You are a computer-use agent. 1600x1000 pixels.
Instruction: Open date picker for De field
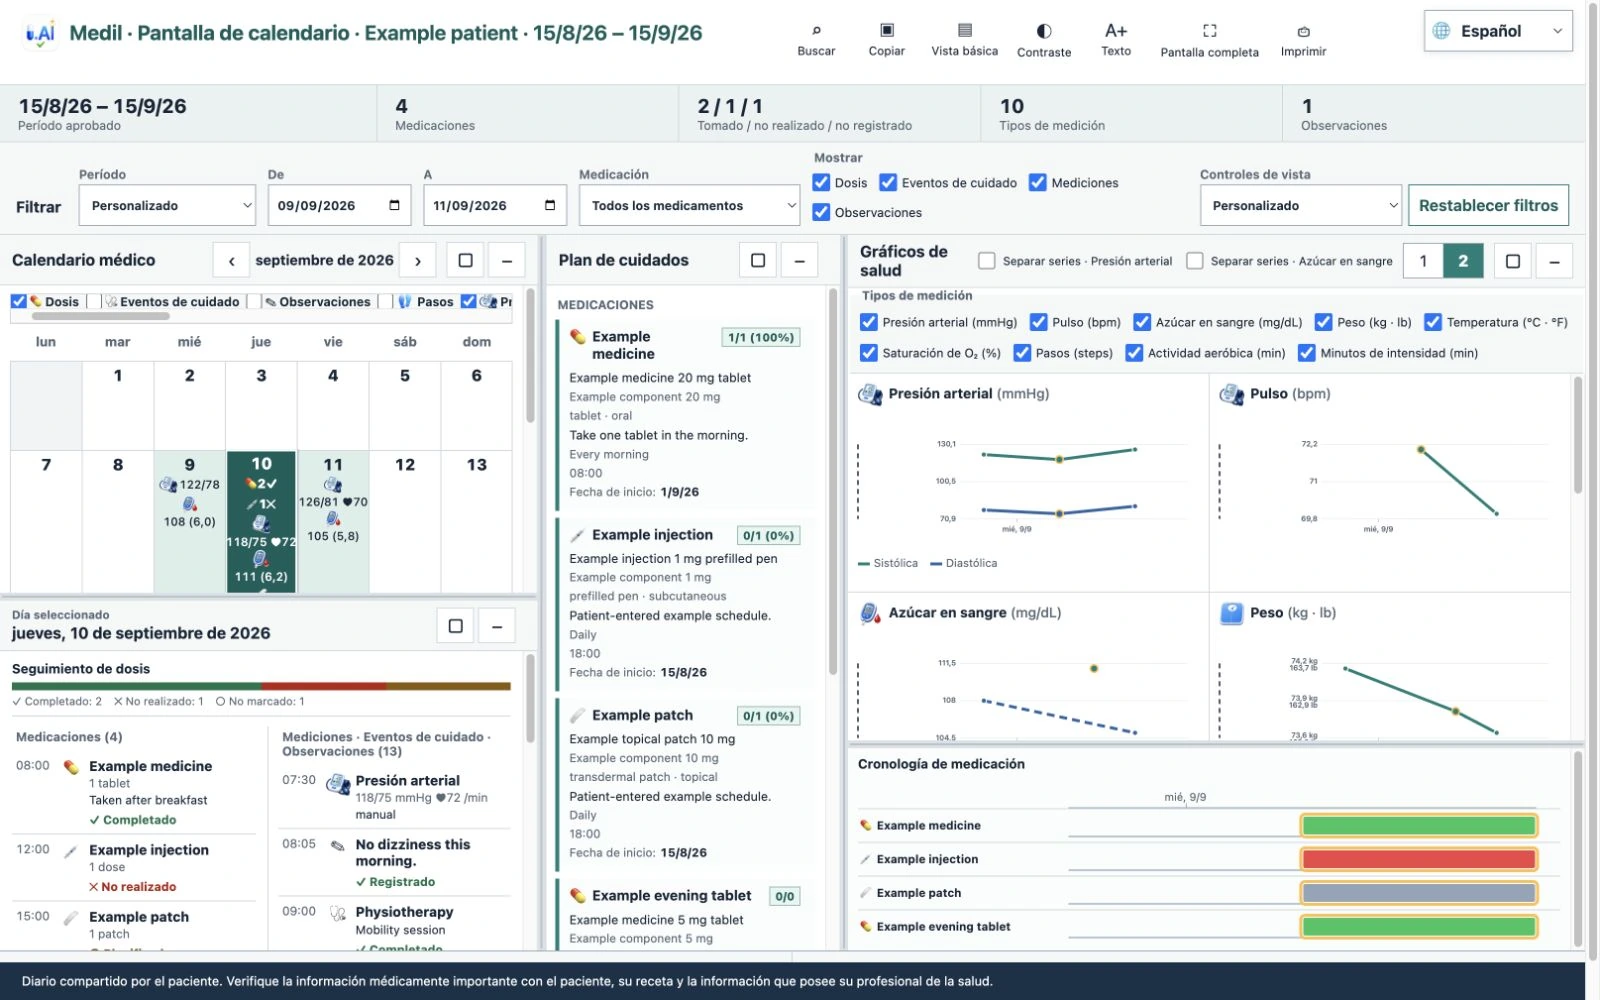(394, 205)
